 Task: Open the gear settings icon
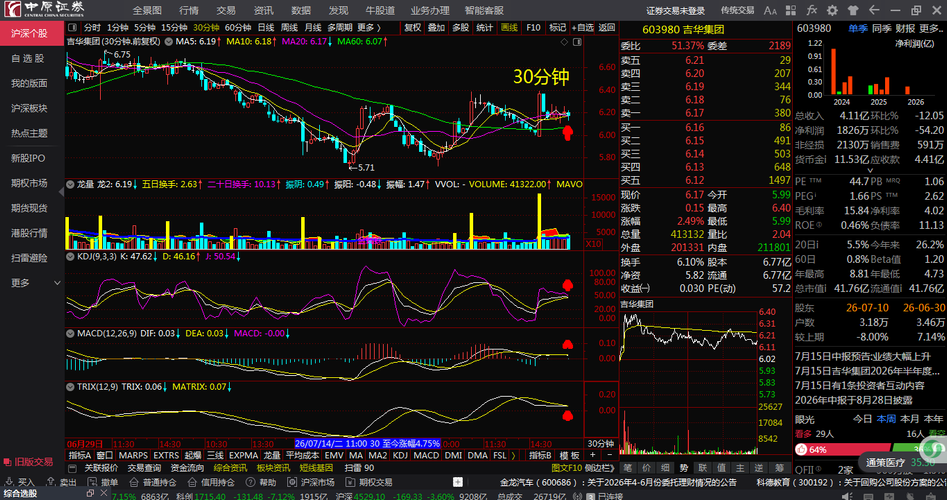click(832, 10)
